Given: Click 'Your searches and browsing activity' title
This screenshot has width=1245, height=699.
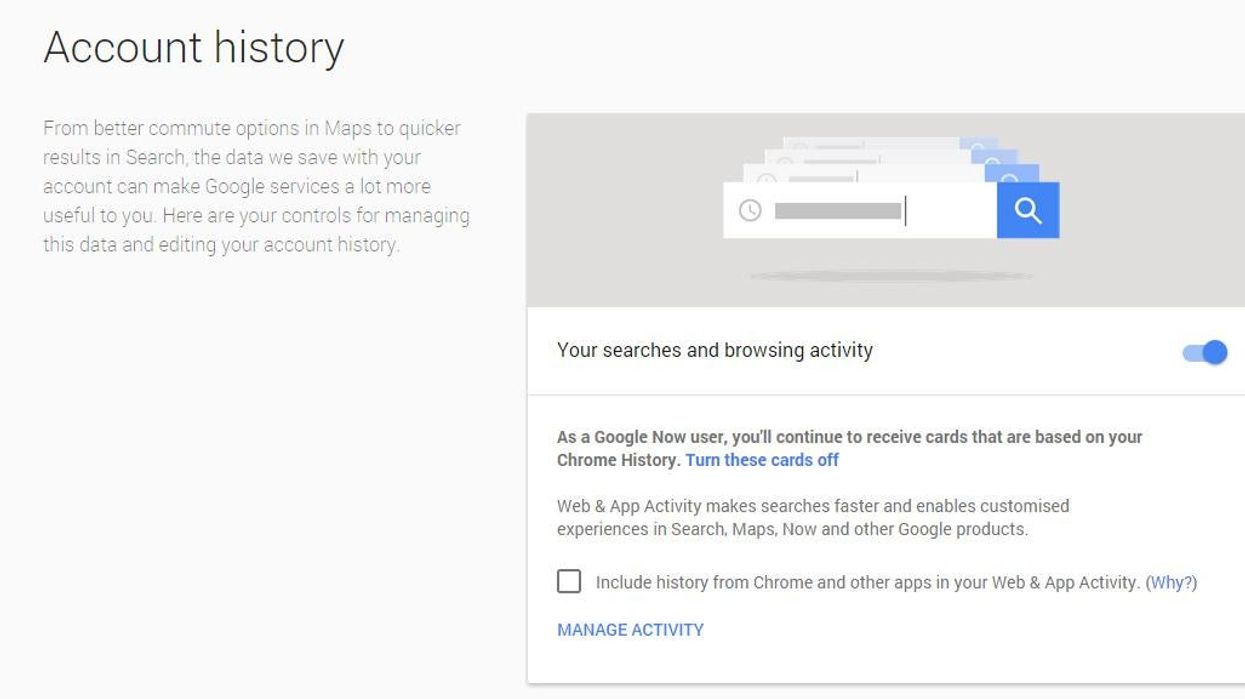Looking at the screenshot, I should pos(714,350).
